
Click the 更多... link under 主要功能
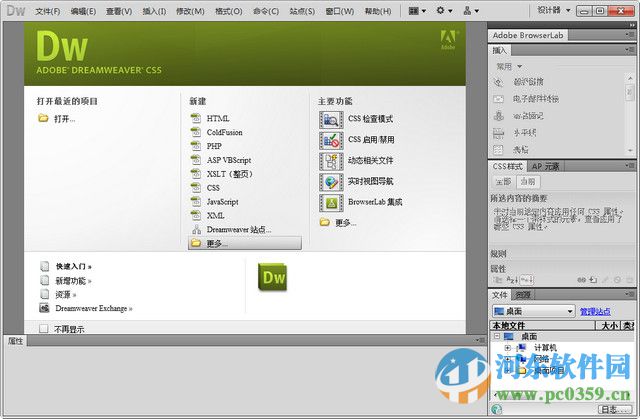[346, 223]
